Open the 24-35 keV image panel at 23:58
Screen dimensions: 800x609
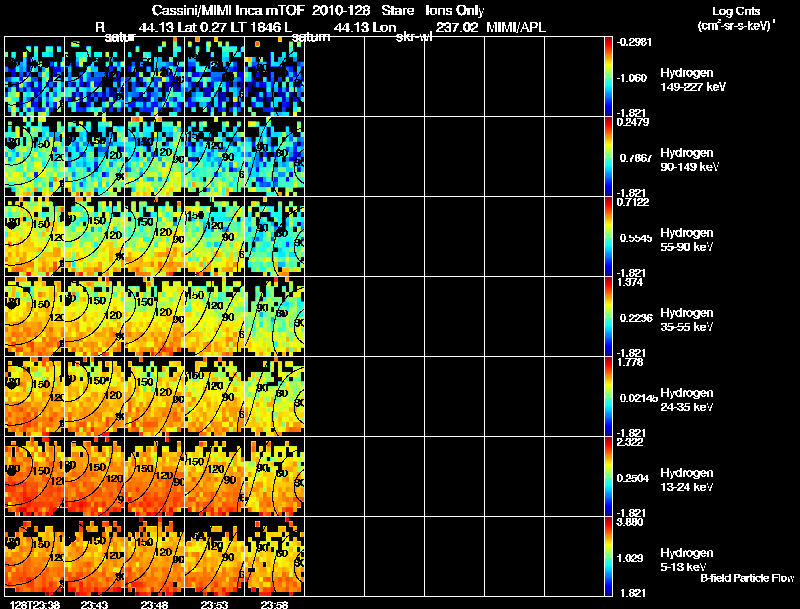pyautogui.click(x=274, y=396)
